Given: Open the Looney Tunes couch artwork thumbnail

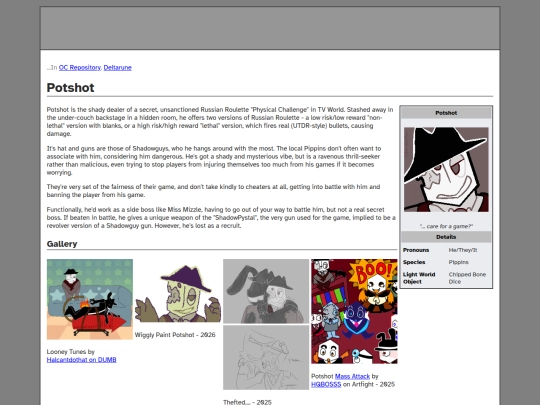Looking at the screenshot, I should (90, 299).
